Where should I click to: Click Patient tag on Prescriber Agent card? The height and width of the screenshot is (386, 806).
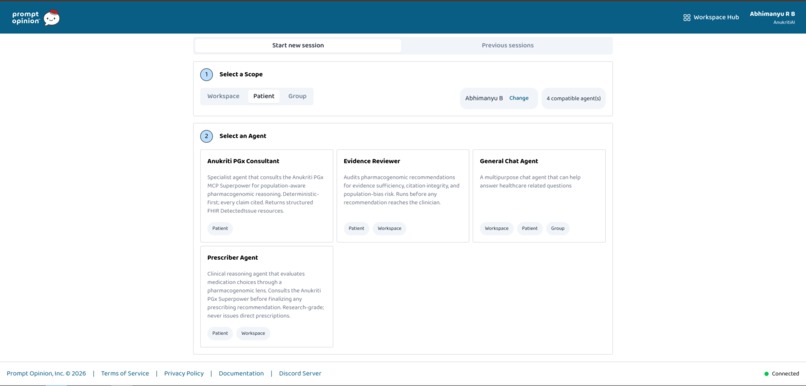[x=220, y=334]
